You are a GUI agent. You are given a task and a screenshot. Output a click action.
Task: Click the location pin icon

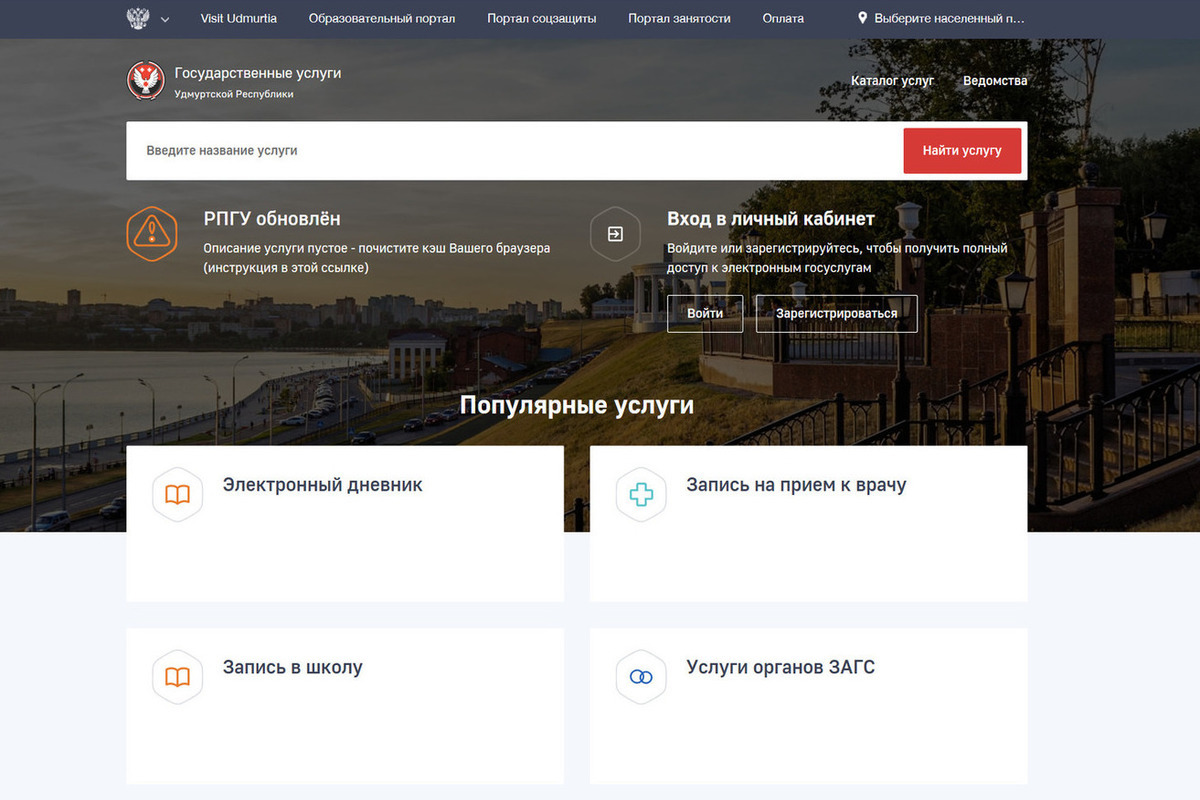click(863, 18)
